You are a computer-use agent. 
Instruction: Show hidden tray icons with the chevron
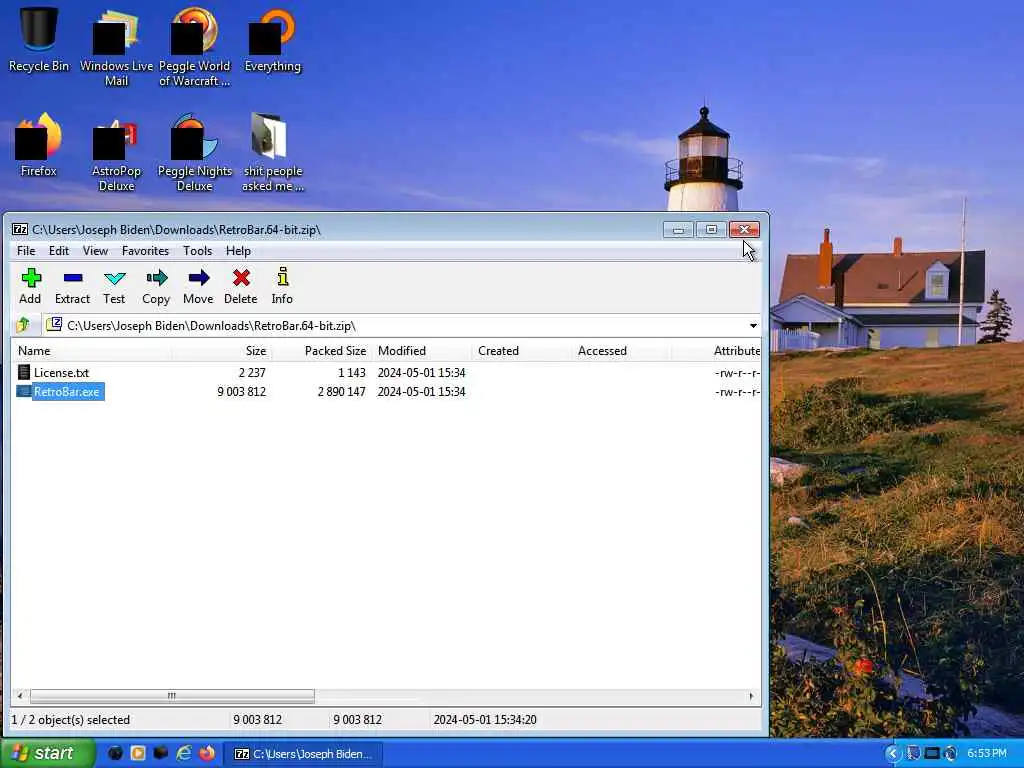point(893,753)
